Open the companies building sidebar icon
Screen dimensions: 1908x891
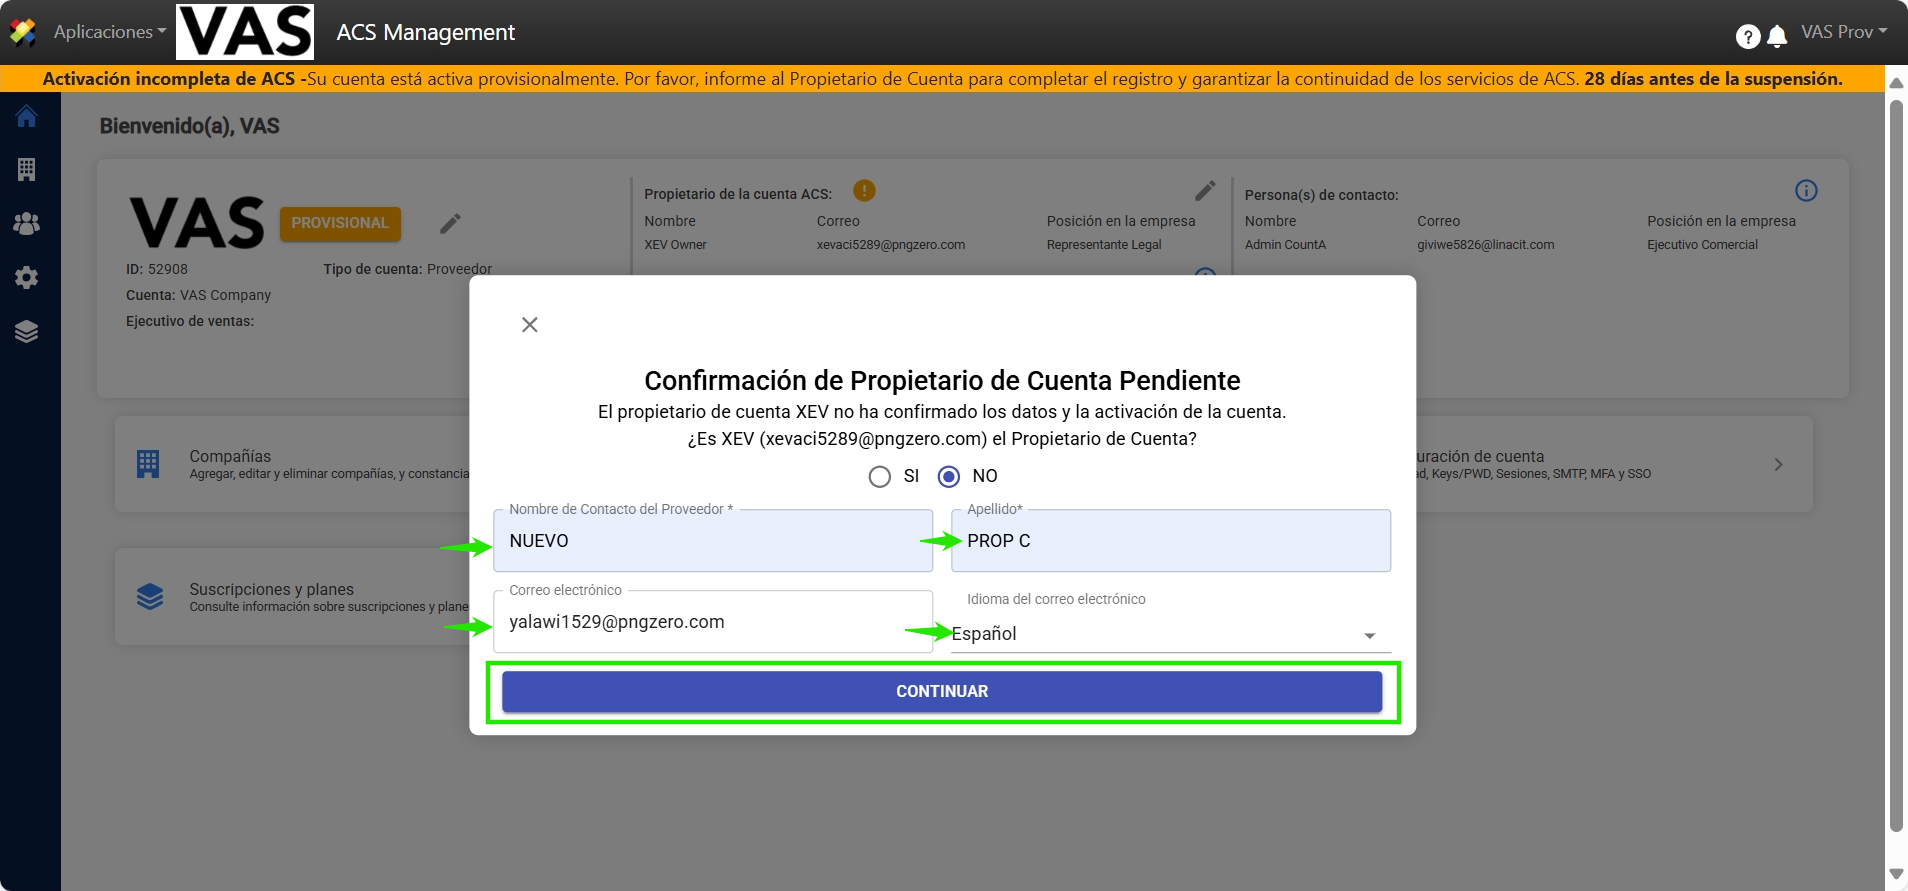[27, 170]
